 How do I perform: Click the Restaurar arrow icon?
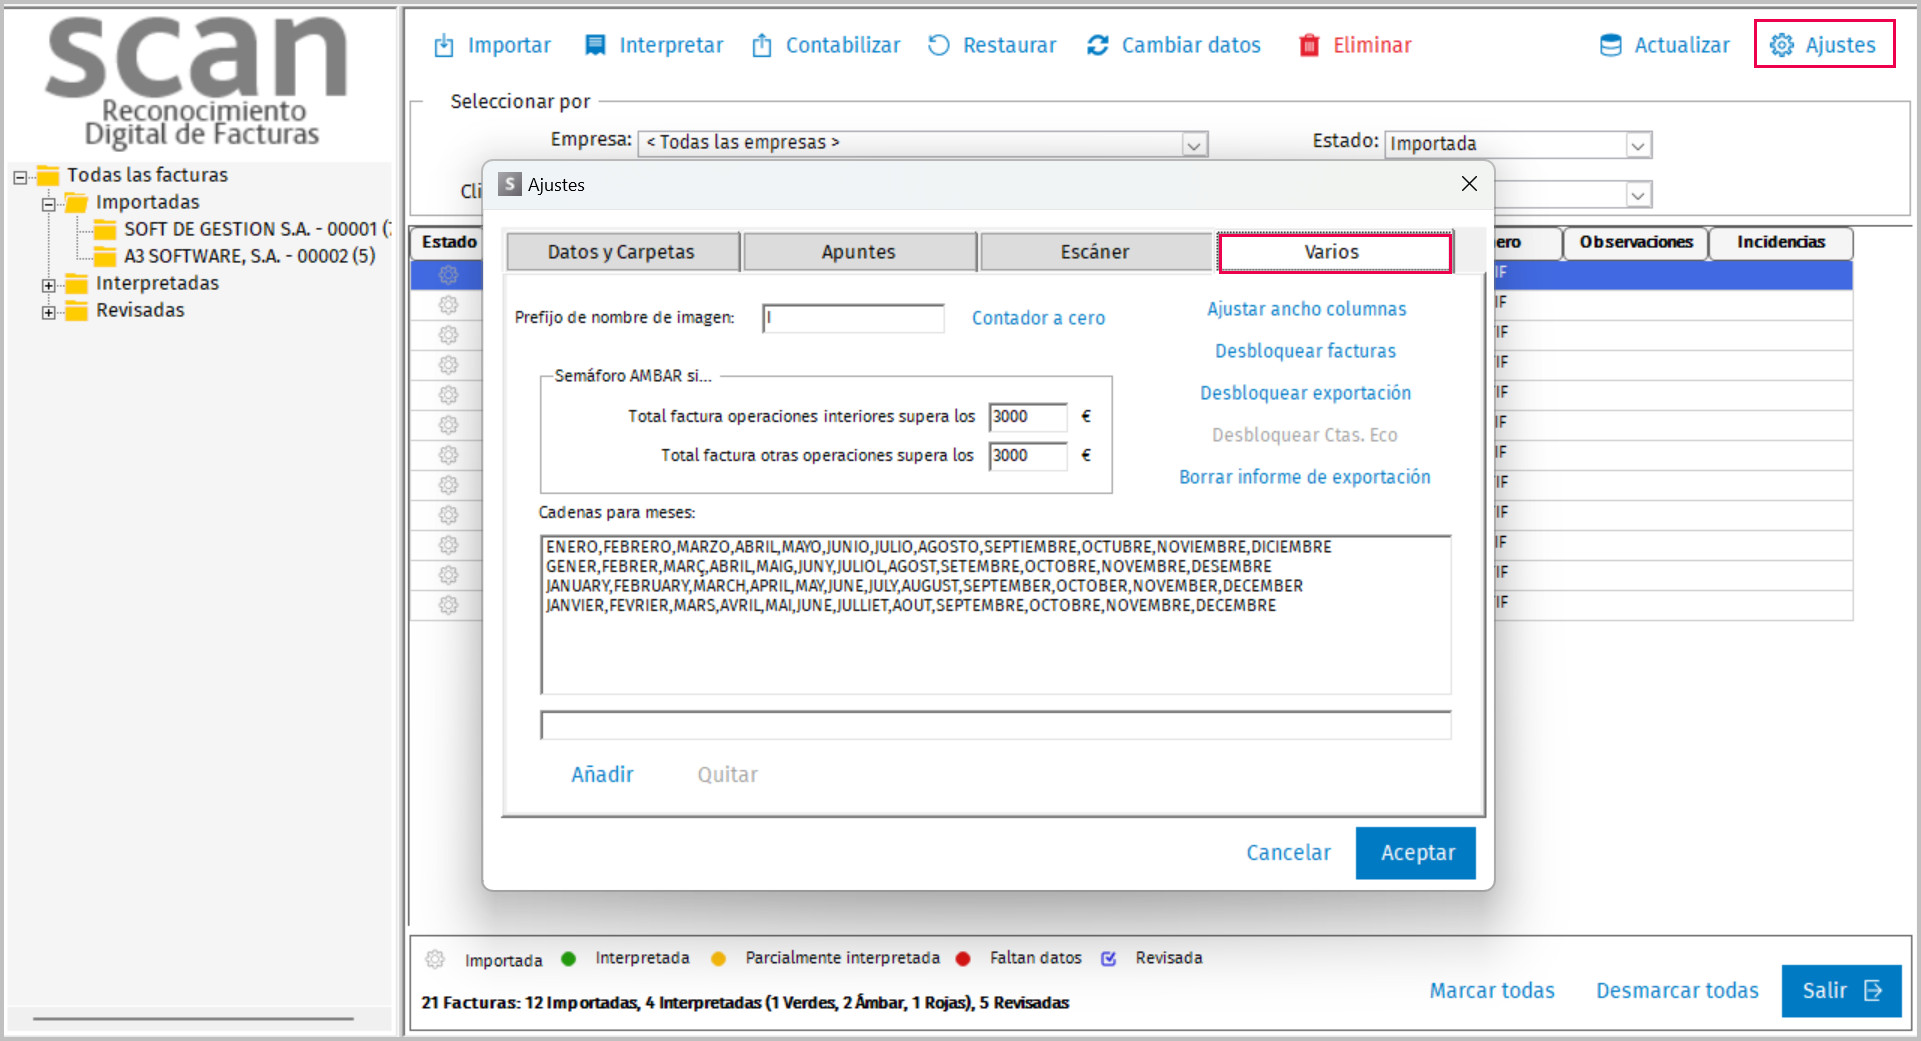(938, 45)
